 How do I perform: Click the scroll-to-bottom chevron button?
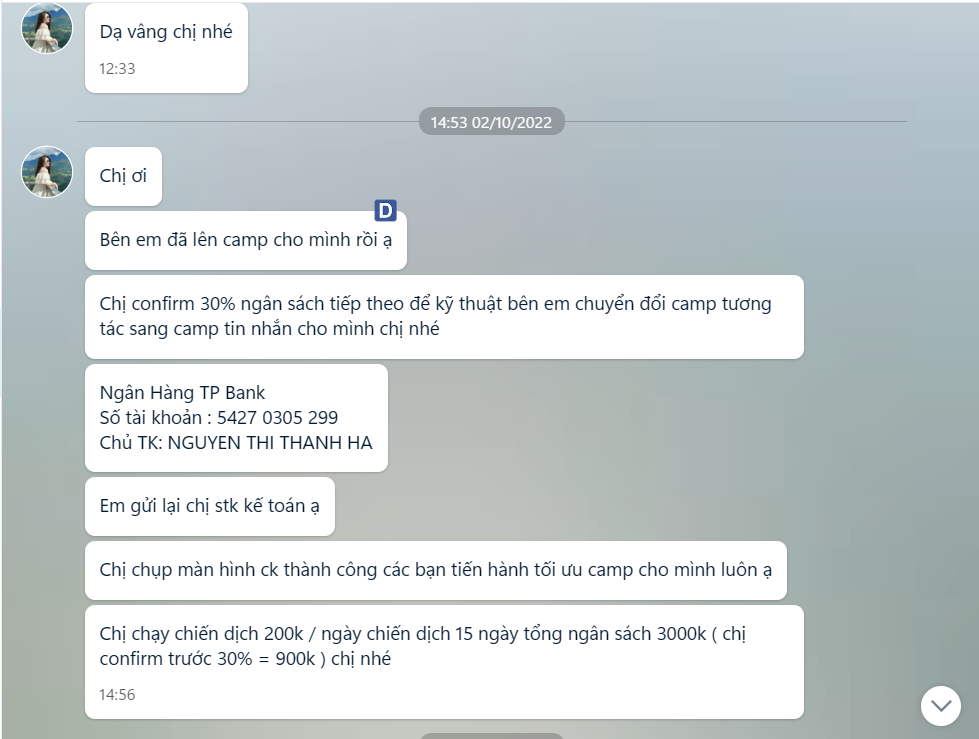(940, 706)
